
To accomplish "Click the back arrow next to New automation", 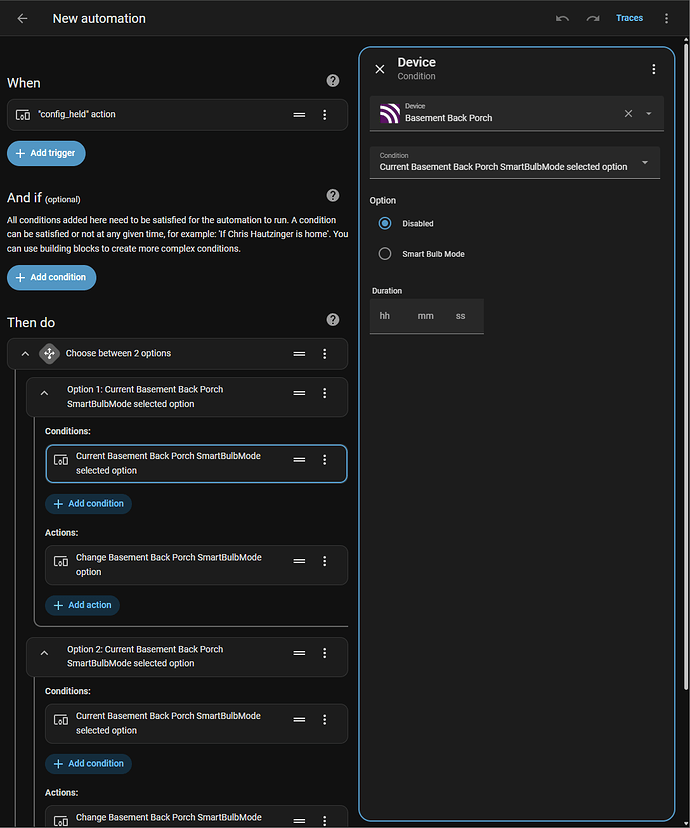I will pyautogui.click(x=22, y=18).
